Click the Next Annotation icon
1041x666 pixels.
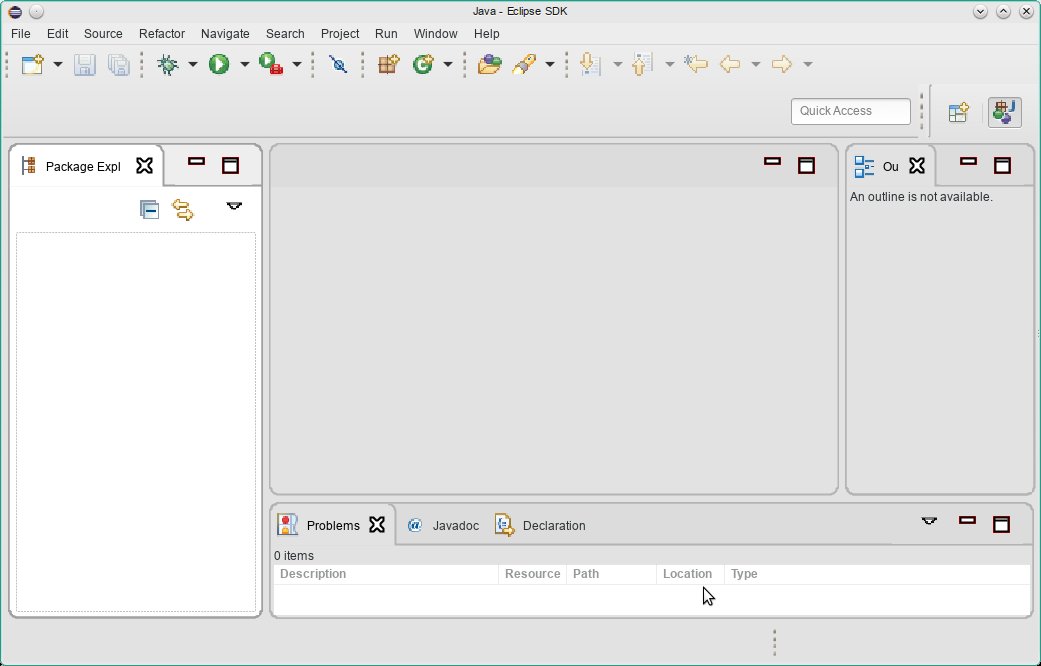[x=590, y=64]
